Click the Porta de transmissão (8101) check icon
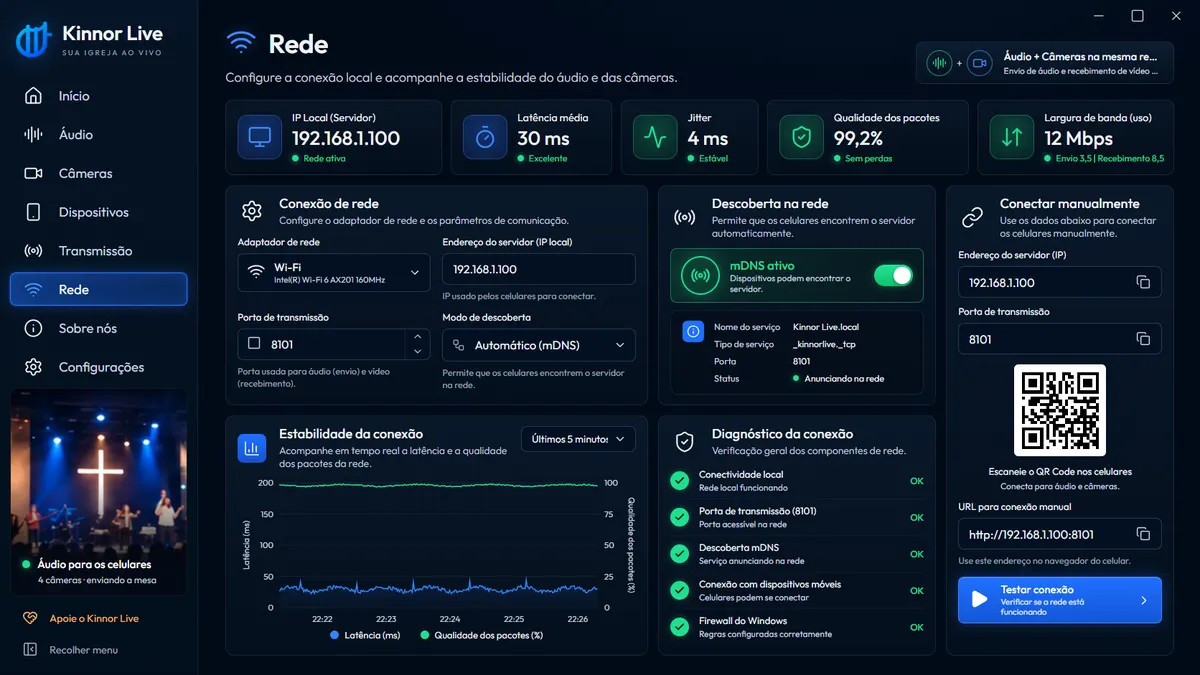Viewport: 1200px width, 675px height. [x=680, y=517]
